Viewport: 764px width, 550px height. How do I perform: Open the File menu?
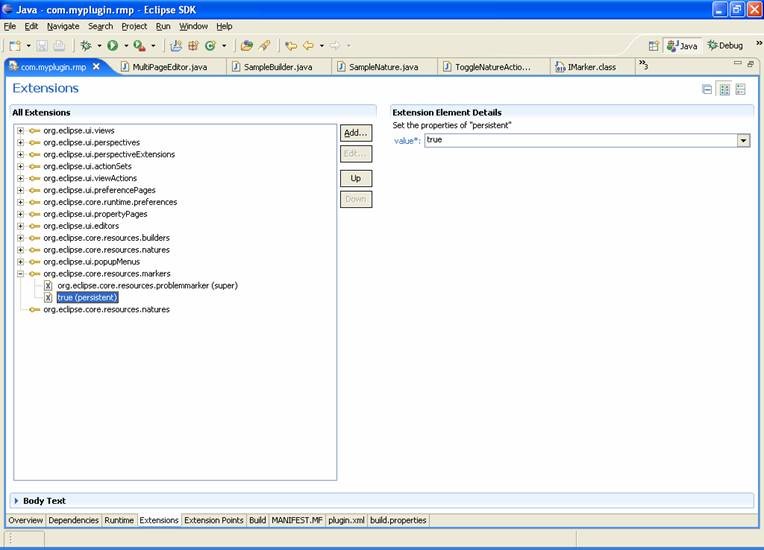coord(10,26)
